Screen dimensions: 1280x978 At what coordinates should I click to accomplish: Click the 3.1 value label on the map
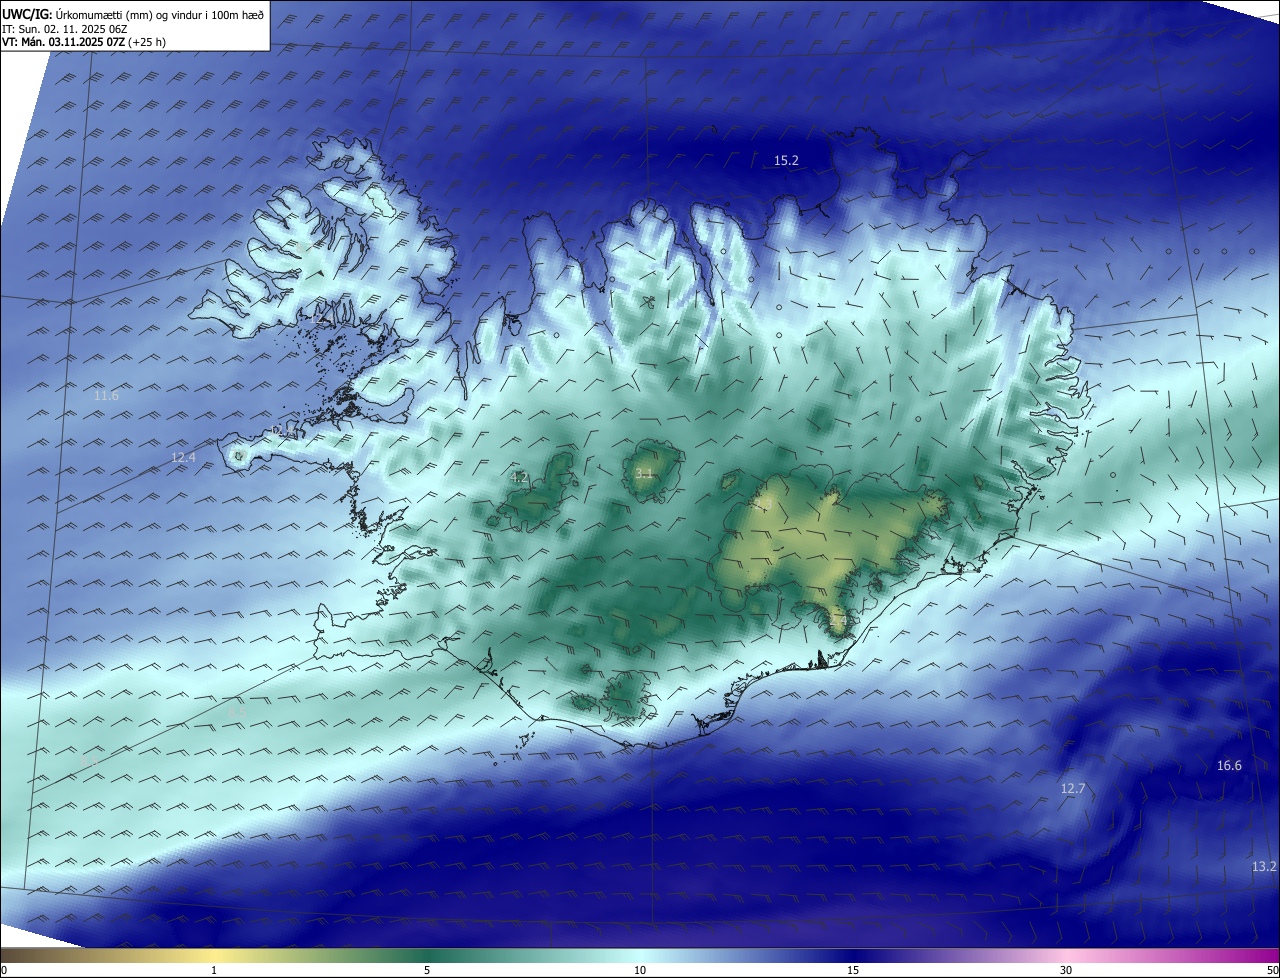644,473
